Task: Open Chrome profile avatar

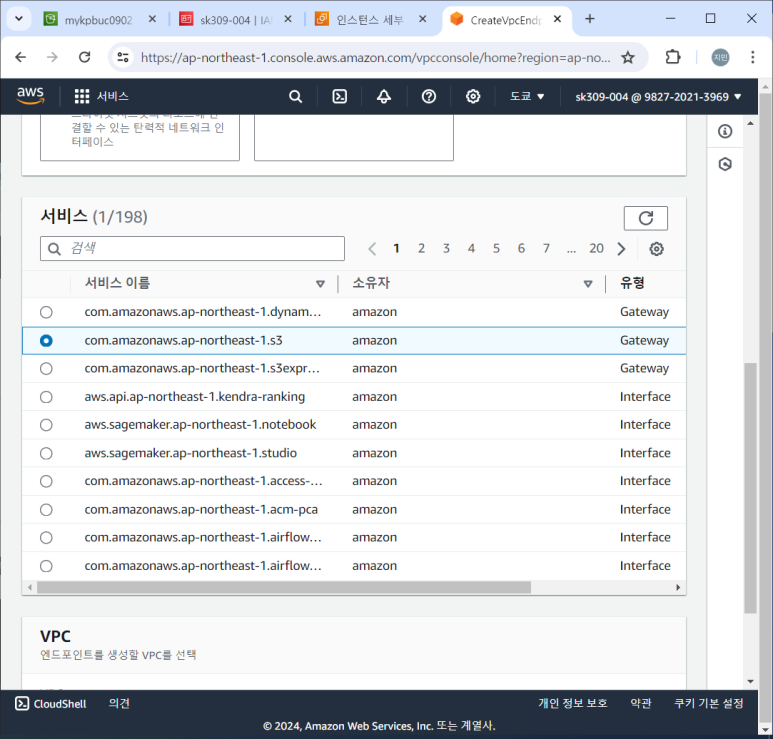Action: pos(720,58)
